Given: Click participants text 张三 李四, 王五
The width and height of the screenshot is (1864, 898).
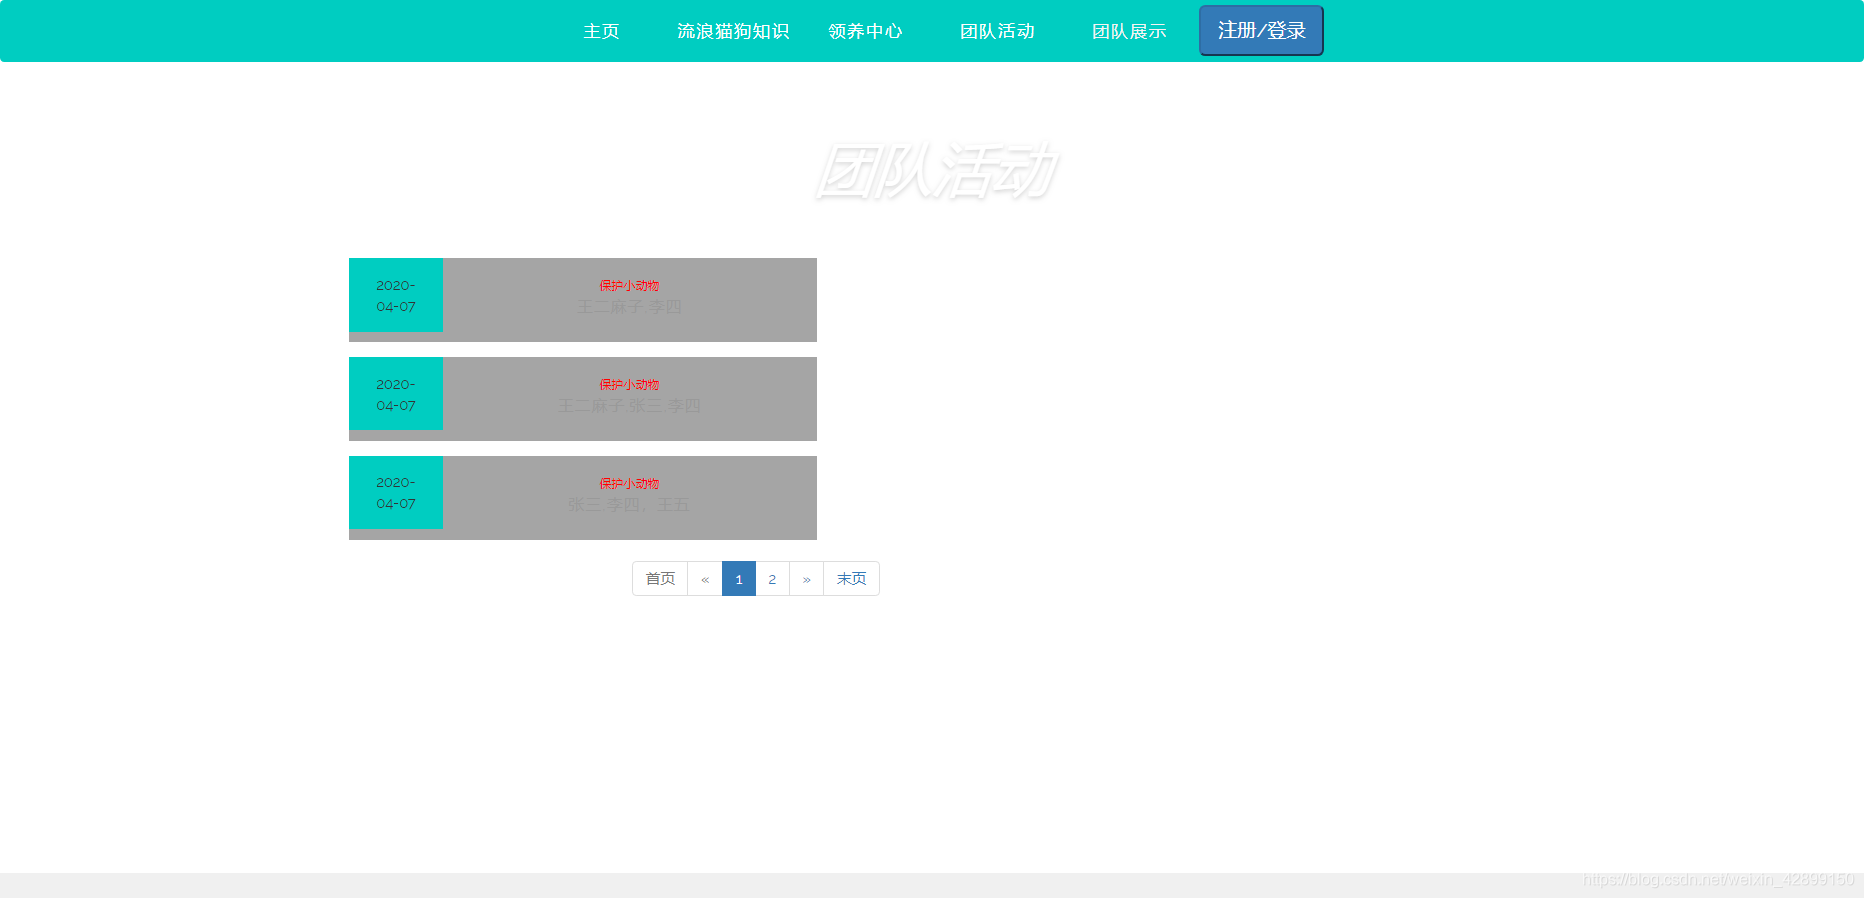Looking at the screenshot, I should coord(629,505).
